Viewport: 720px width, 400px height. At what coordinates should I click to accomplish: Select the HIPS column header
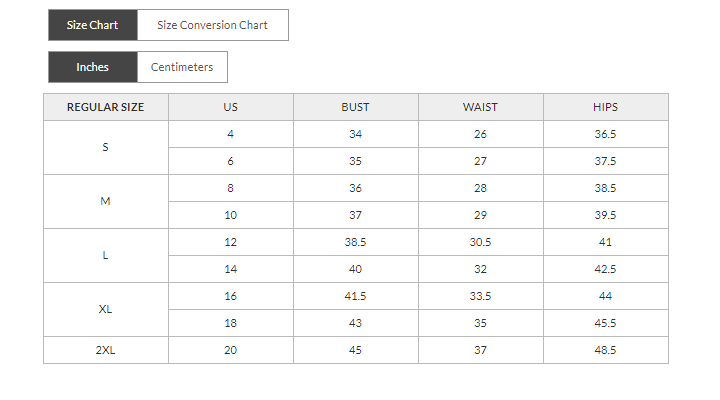point(605,107)
